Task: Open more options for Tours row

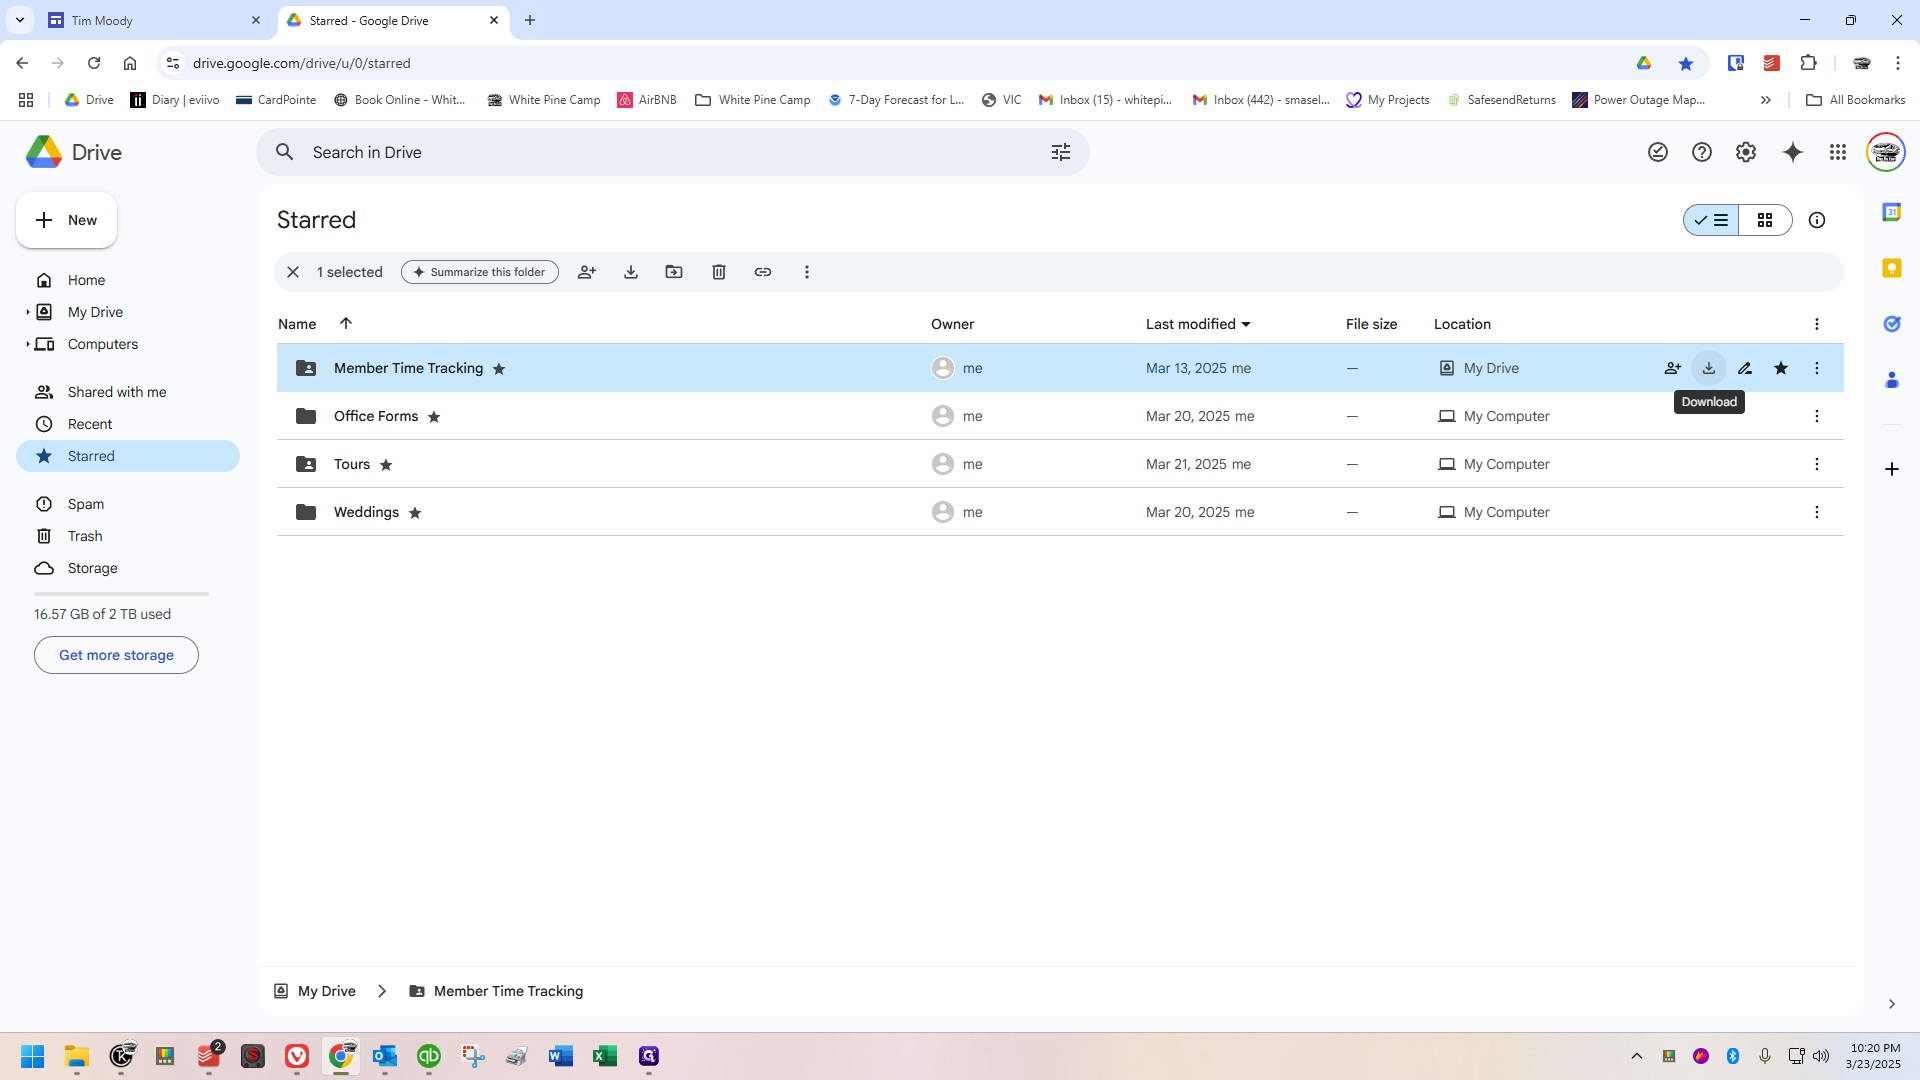Action: tap(1817, 464)
